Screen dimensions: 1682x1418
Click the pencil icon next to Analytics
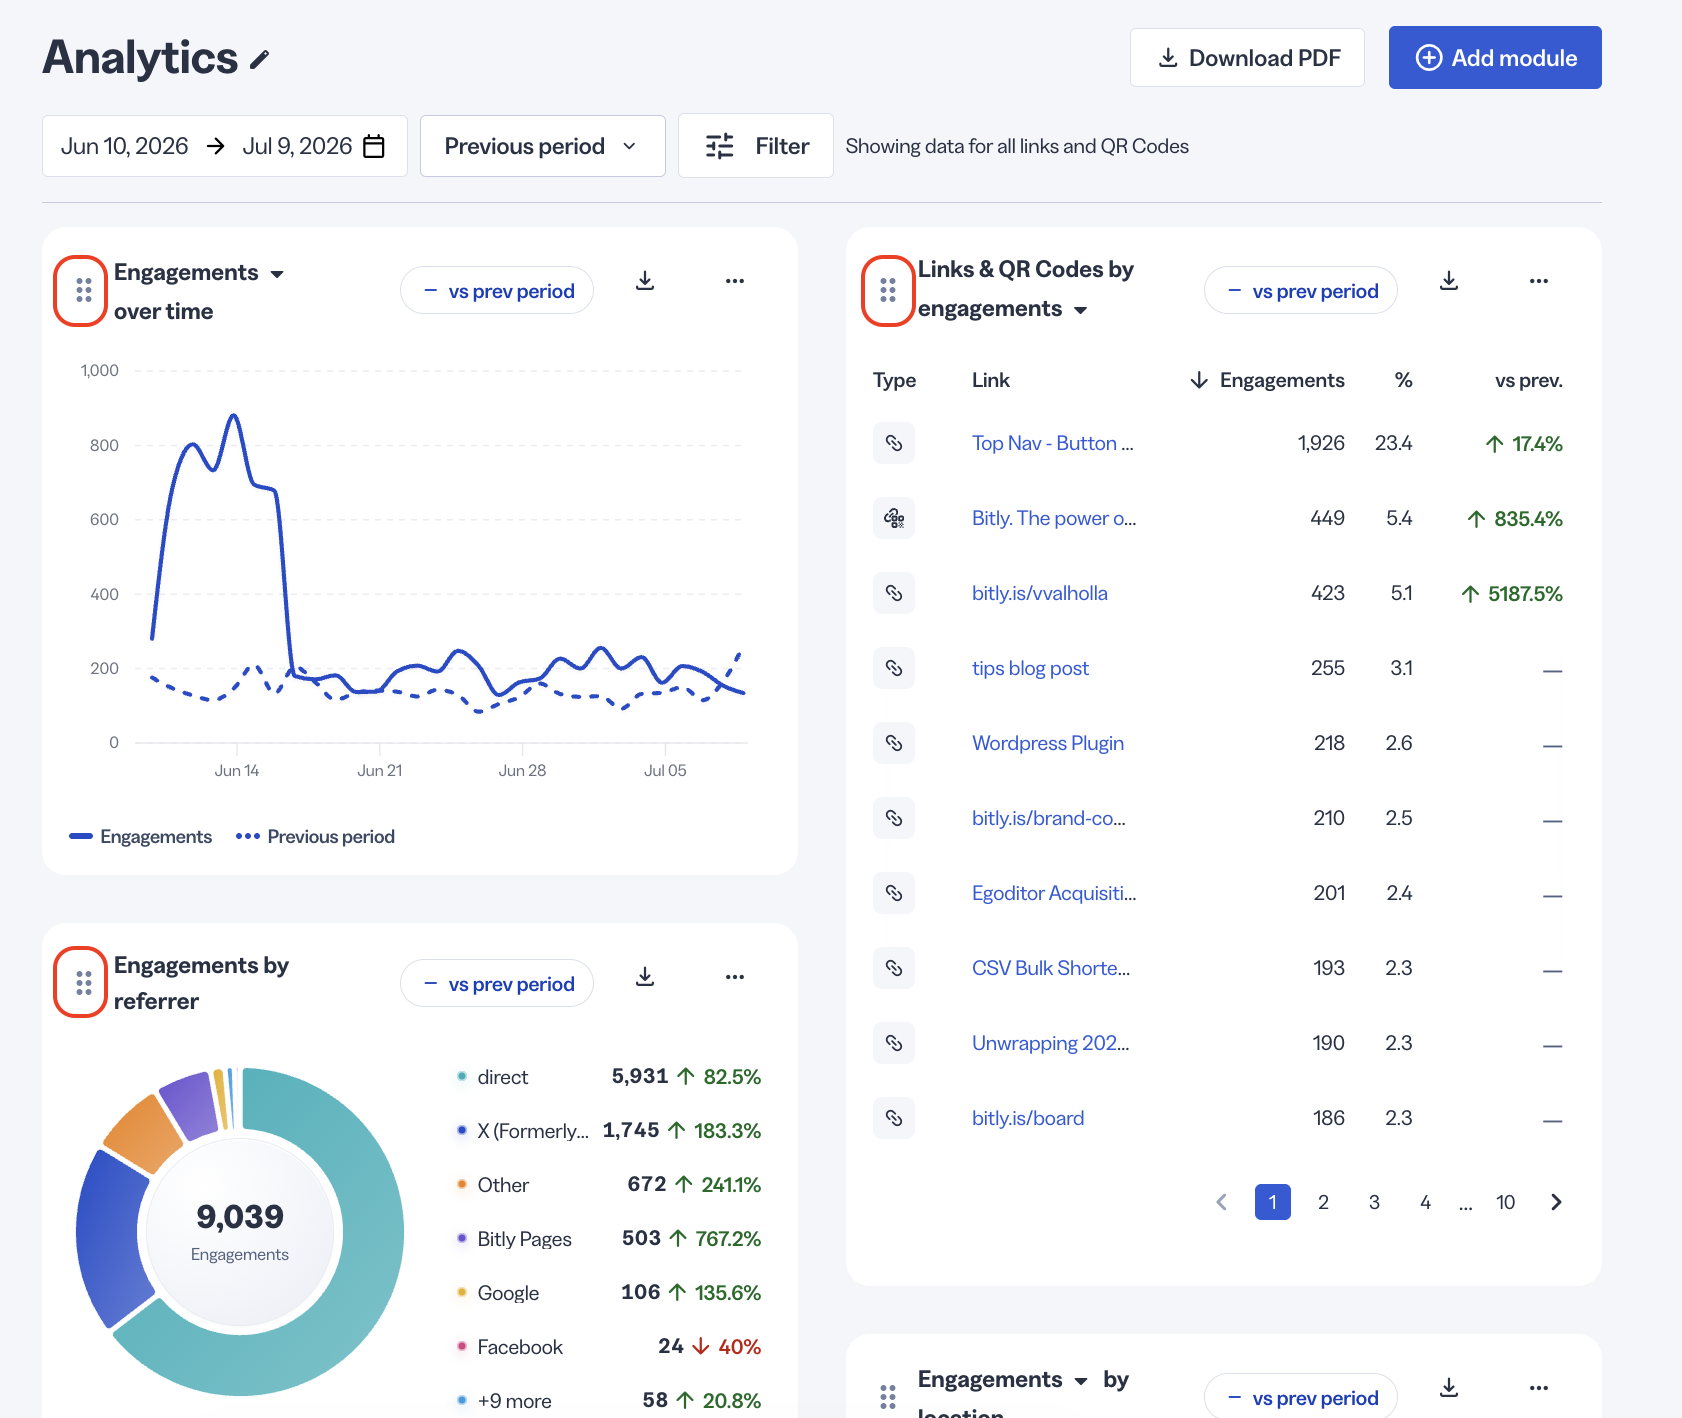[x=260, y=60]
